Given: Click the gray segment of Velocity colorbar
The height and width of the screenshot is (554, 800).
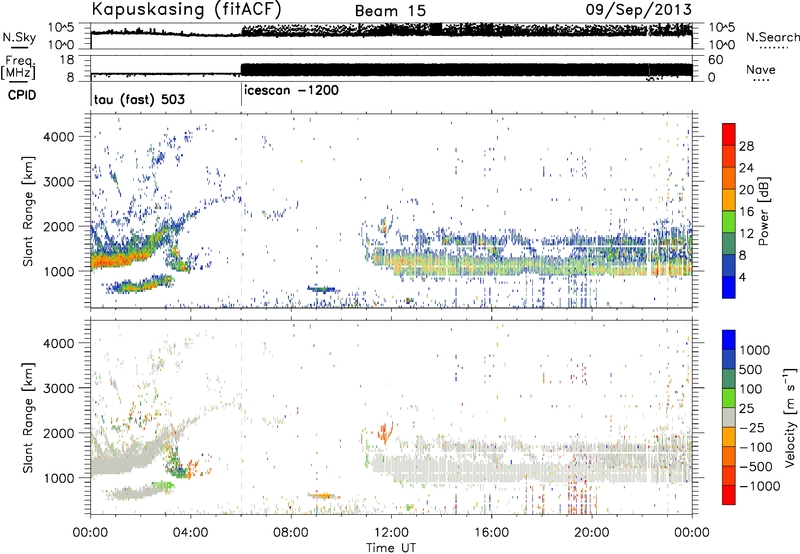Looking at the screenshot, I should (729, 418).
